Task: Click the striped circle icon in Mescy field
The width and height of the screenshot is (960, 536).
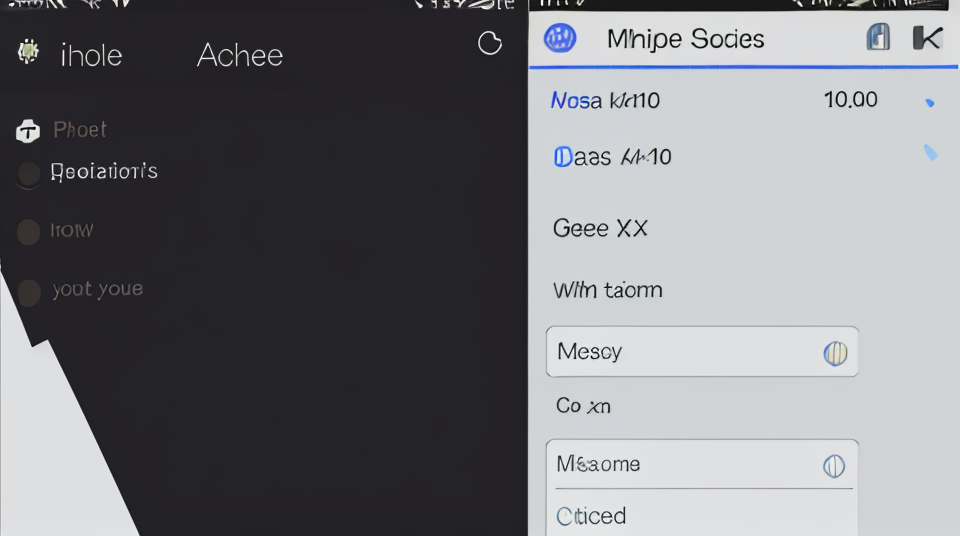Action: pos(835,353)
